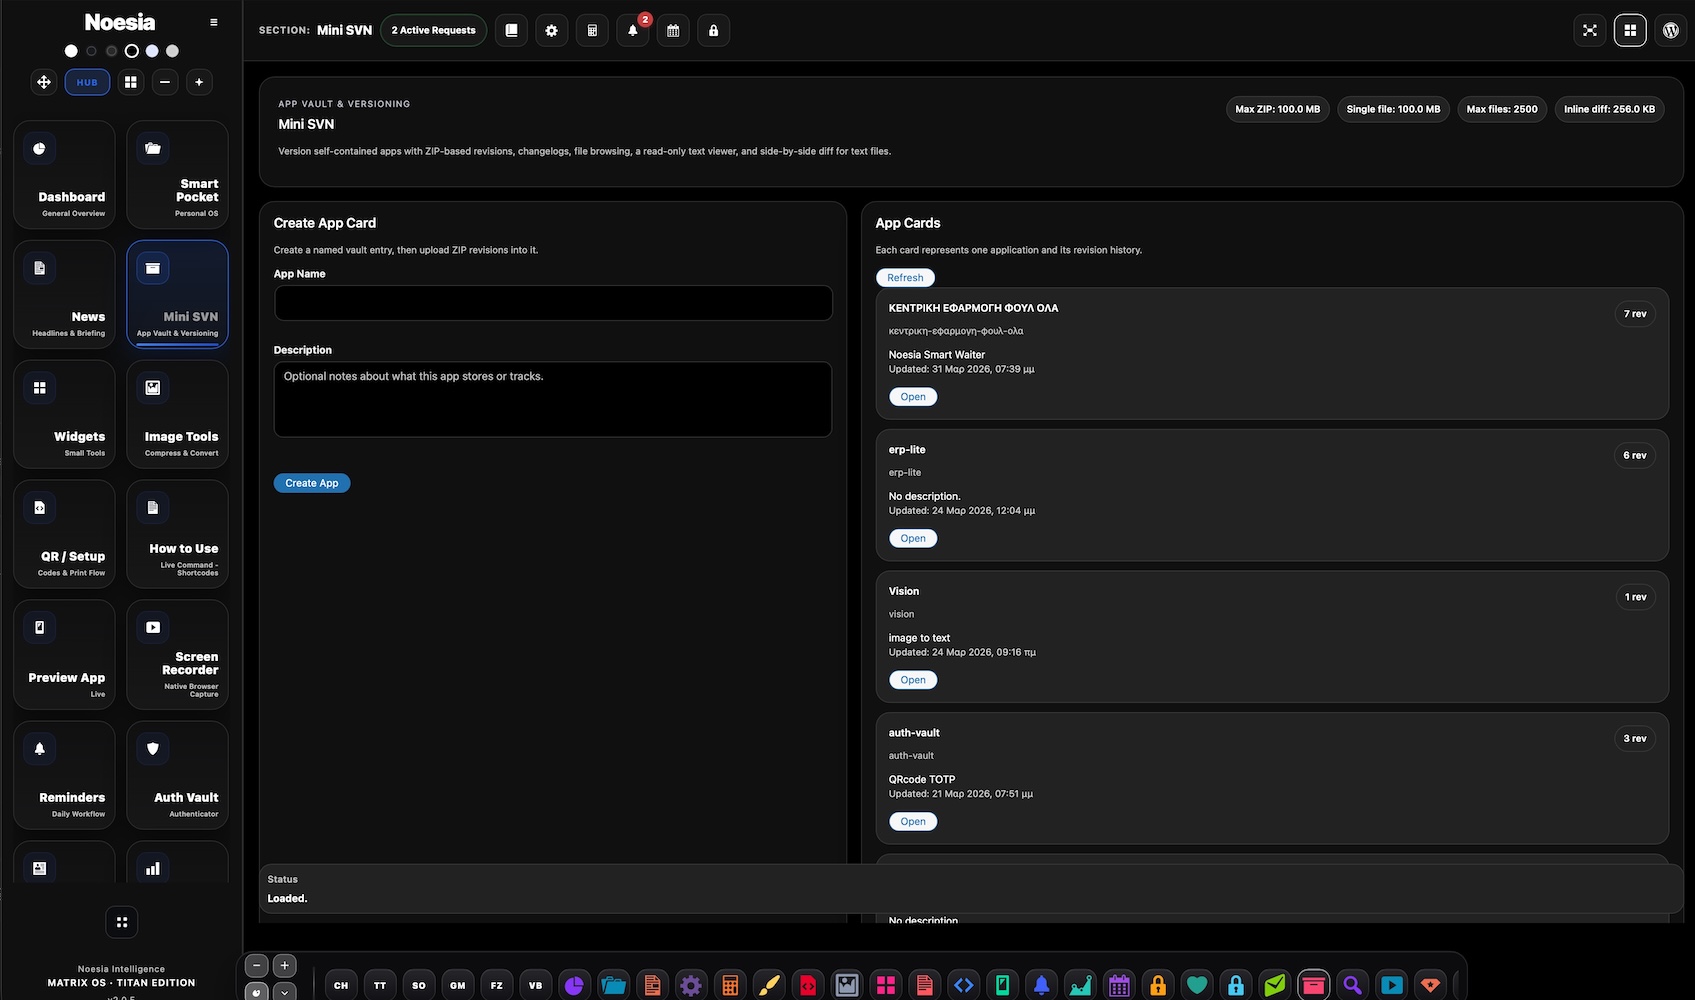Open the blue code brackets dock icon
Screen dimensions: 1695x1000
tap(964, 985)
